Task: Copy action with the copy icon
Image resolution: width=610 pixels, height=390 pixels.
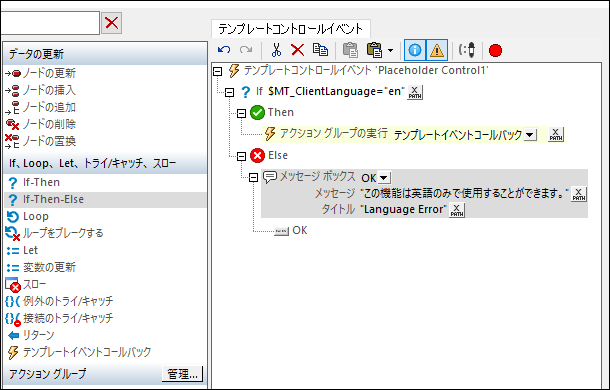Action: tap(320, 50)
